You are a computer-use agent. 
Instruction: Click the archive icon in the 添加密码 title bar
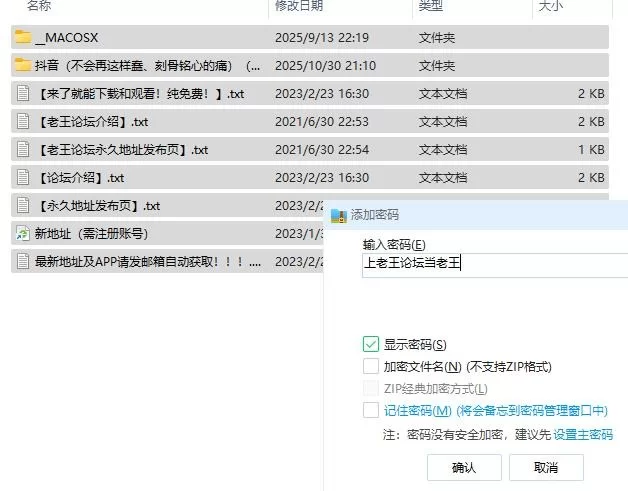[x=339, y=215]
